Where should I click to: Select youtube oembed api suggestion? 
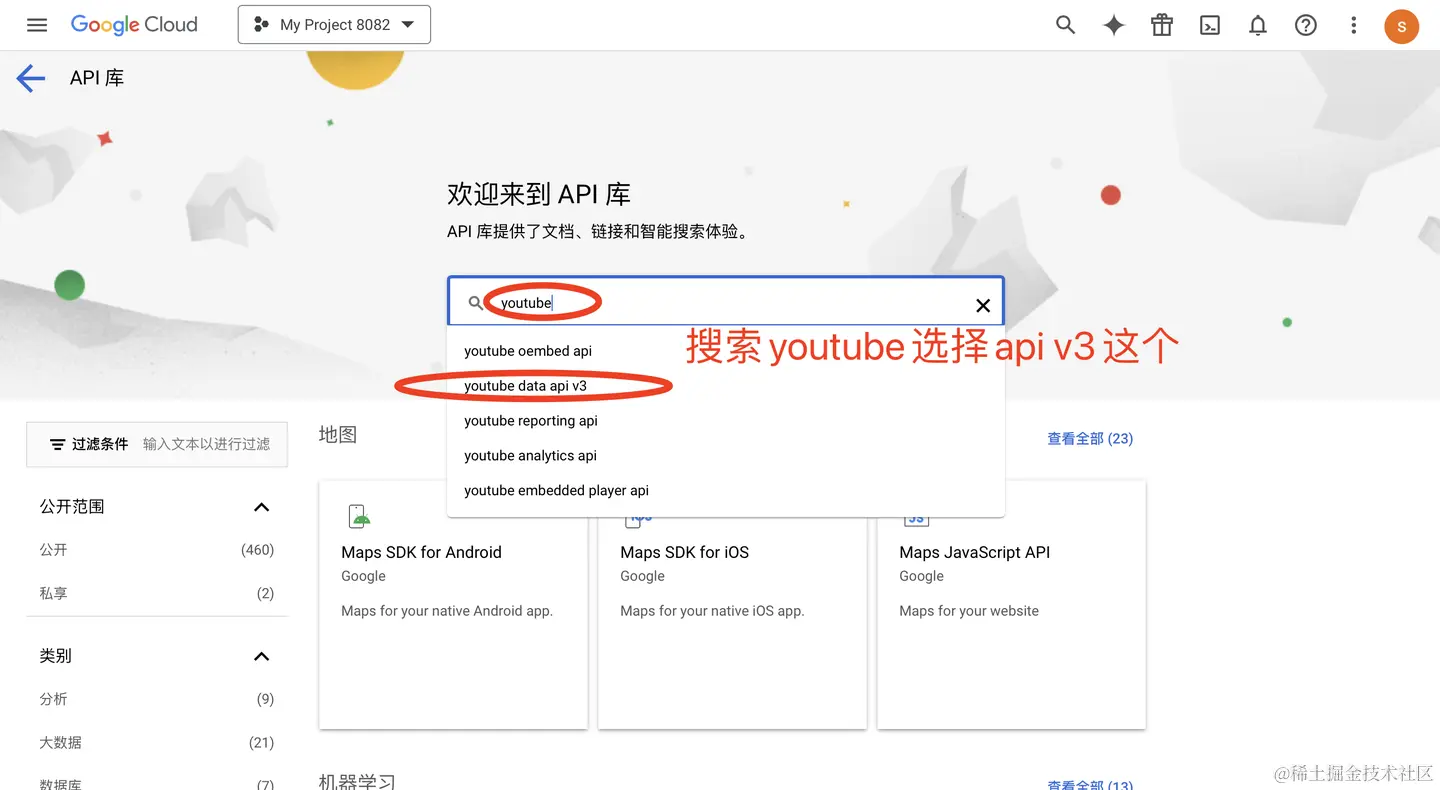click(726, 351)
